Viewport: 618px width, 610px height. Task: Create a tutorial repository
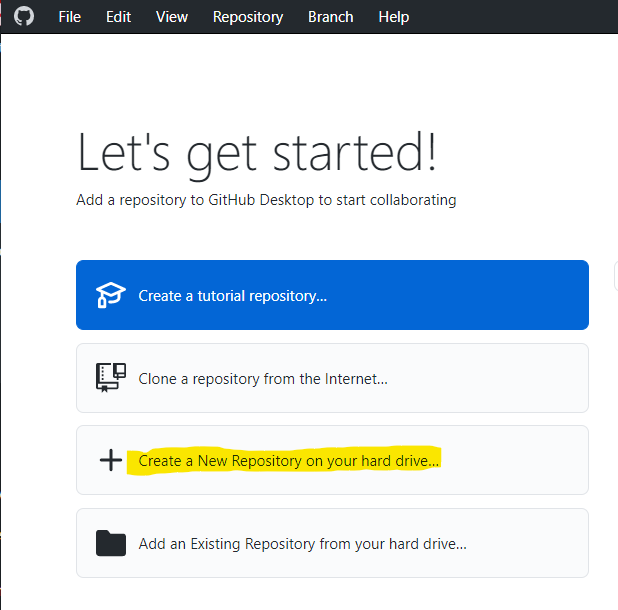coord(332,295)
